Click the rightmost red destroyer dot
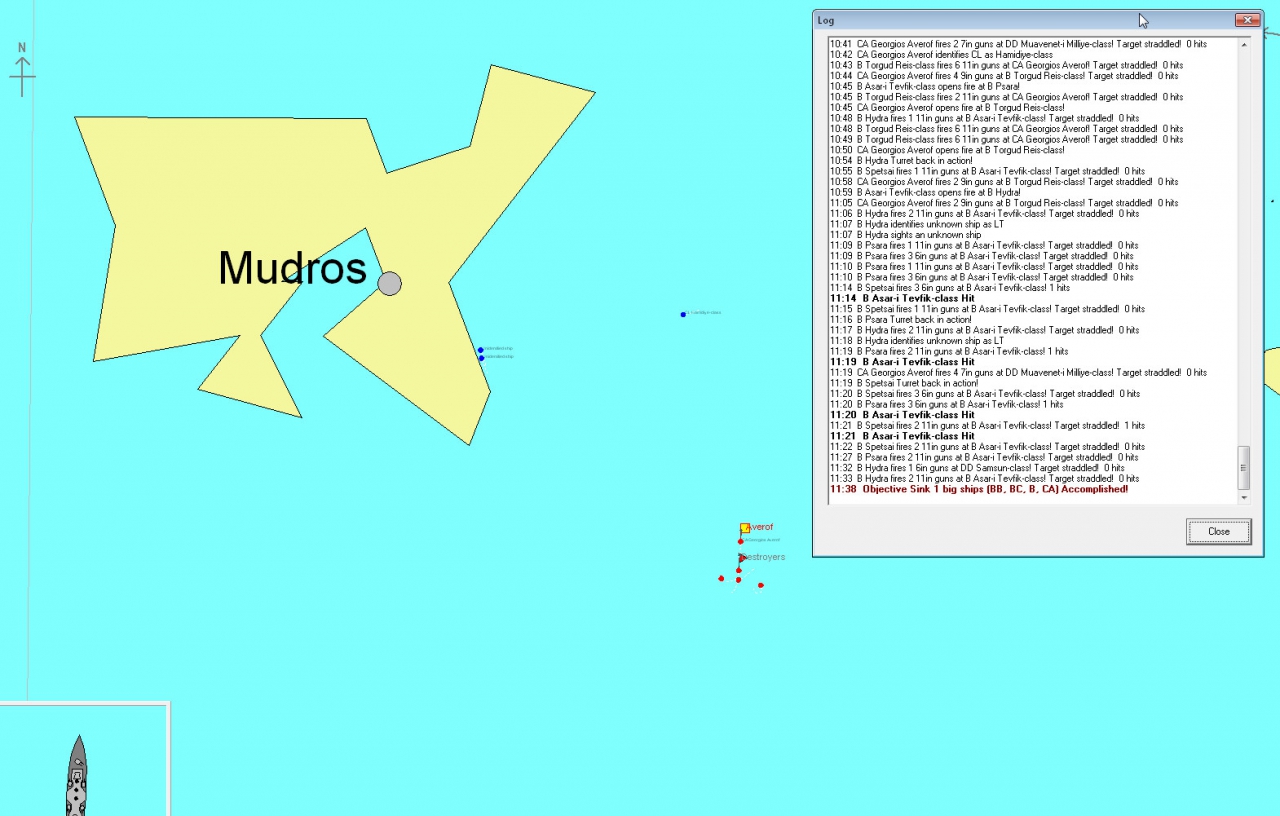1280x816 pixels. [x=761, y=585]
